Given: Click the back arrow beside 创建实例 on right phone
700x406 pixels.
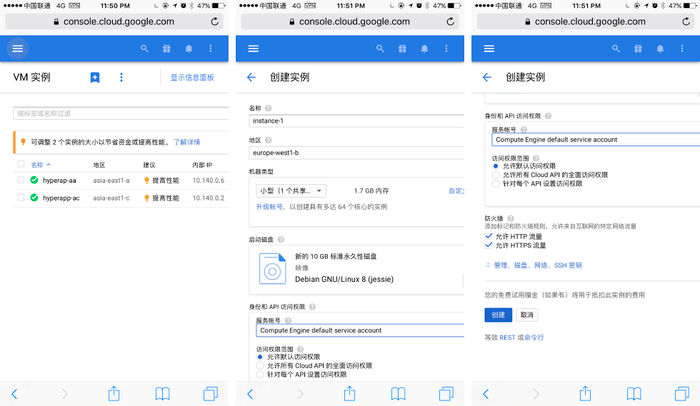Looking at the screenshot, I should point(487,77).
